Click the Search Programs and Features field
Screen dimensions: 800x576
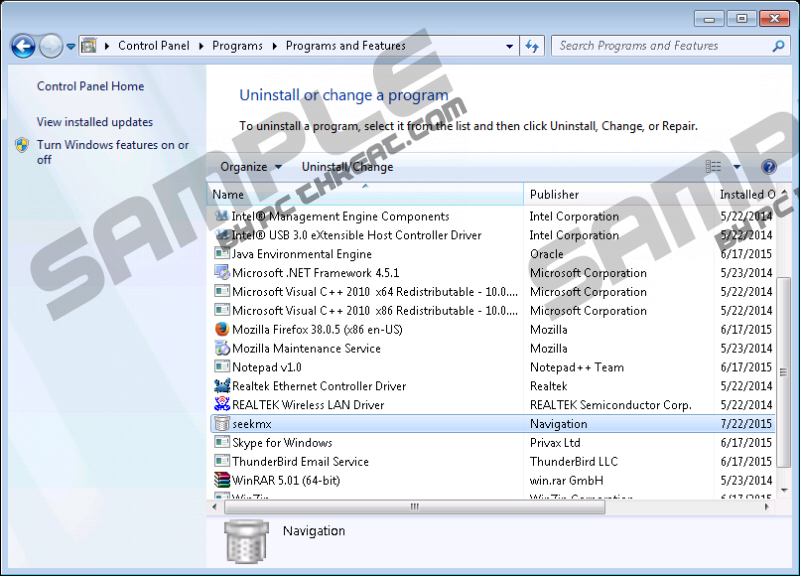(x=660, y=46)
